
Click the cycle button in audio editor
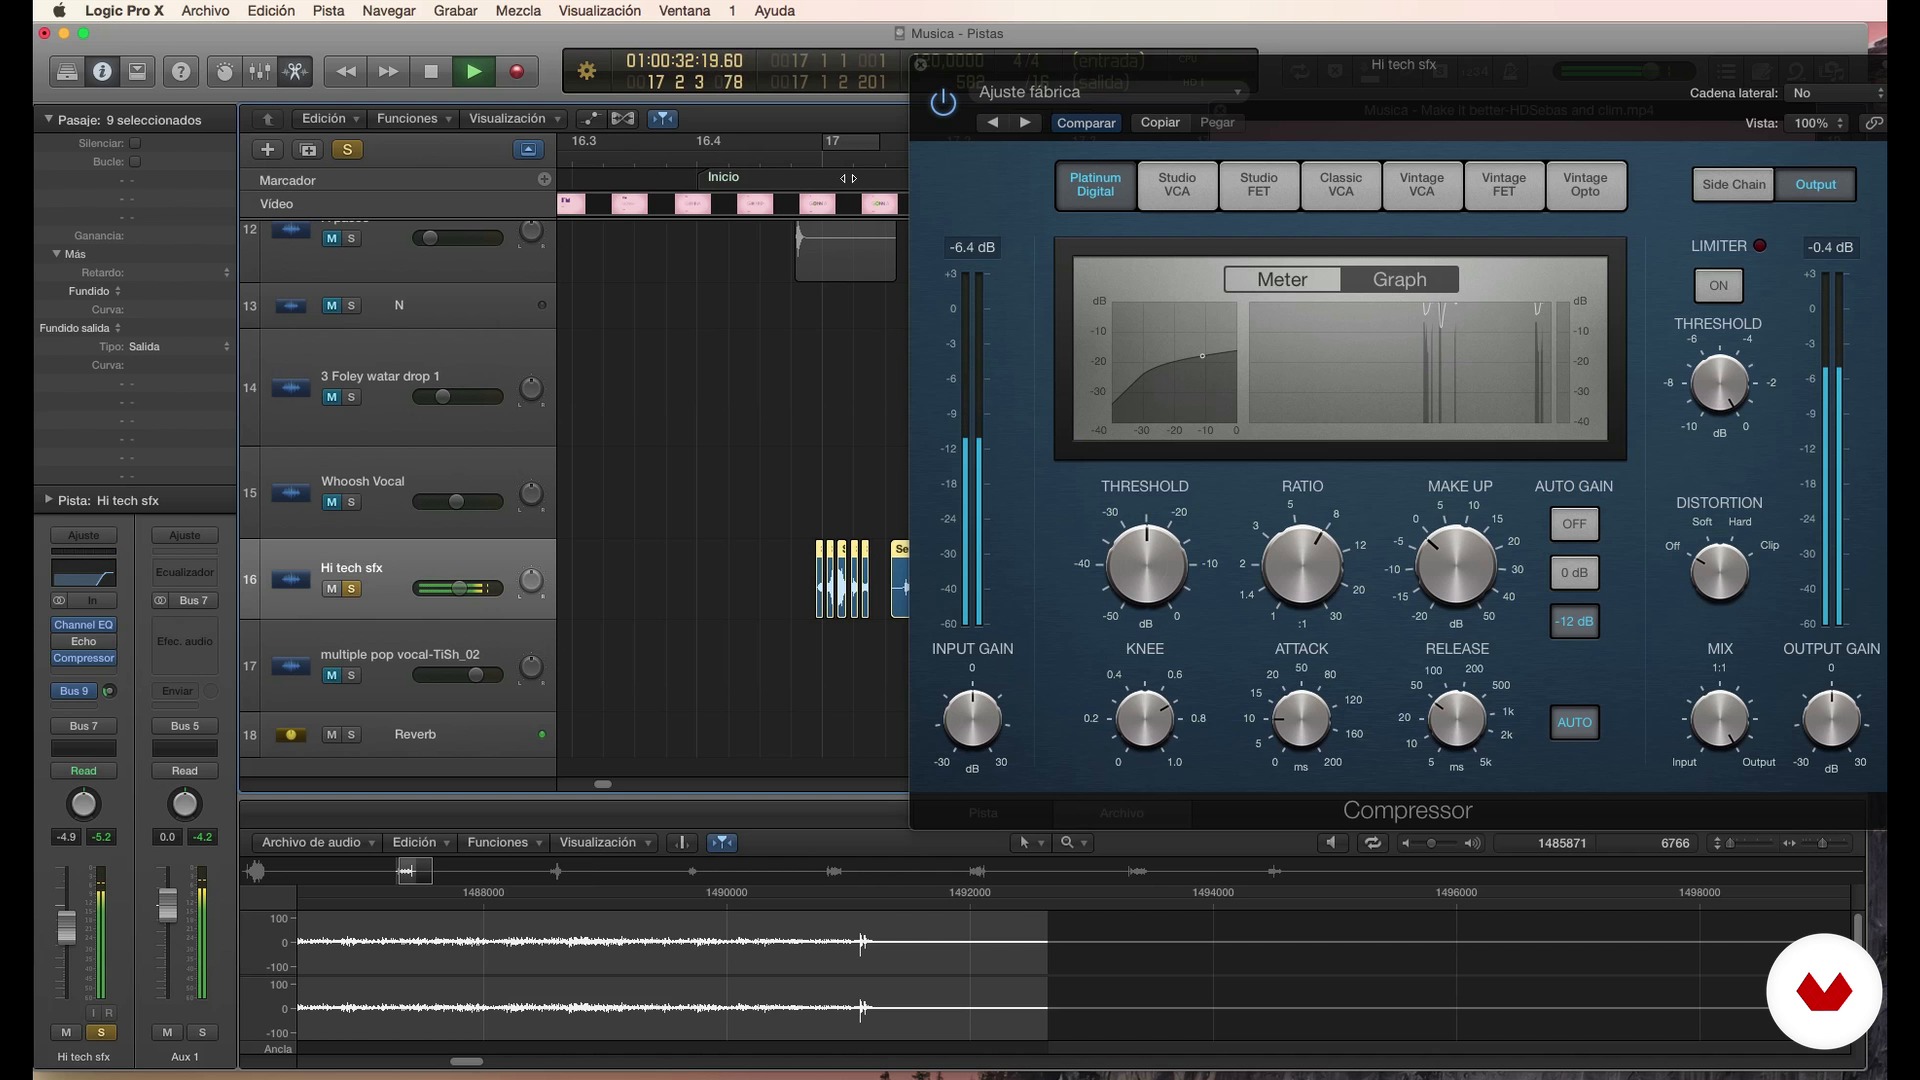tap(1373, 843)
